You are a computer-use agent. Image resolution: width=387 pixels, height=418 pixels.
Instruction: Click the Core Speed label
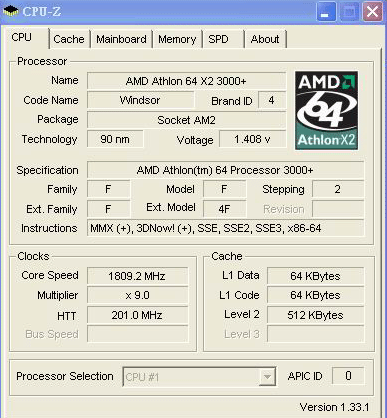[50, 275]
